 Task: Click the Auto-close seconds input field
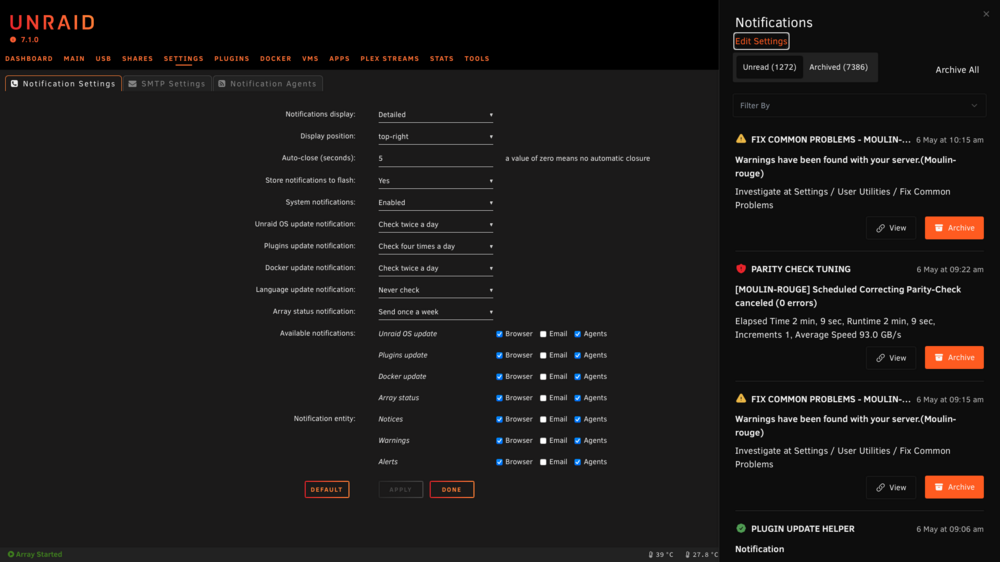435,158
